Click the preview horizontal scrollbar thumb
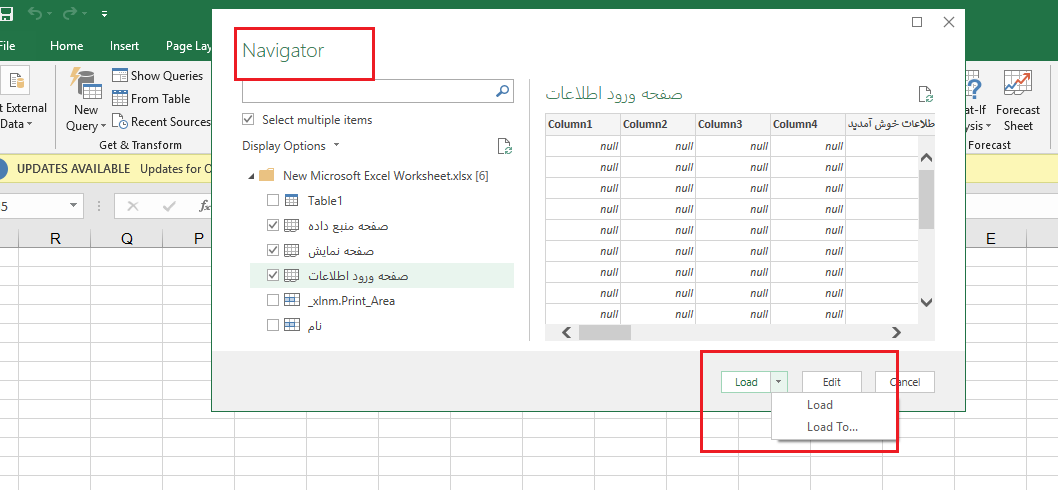 (x=605, y=332)
